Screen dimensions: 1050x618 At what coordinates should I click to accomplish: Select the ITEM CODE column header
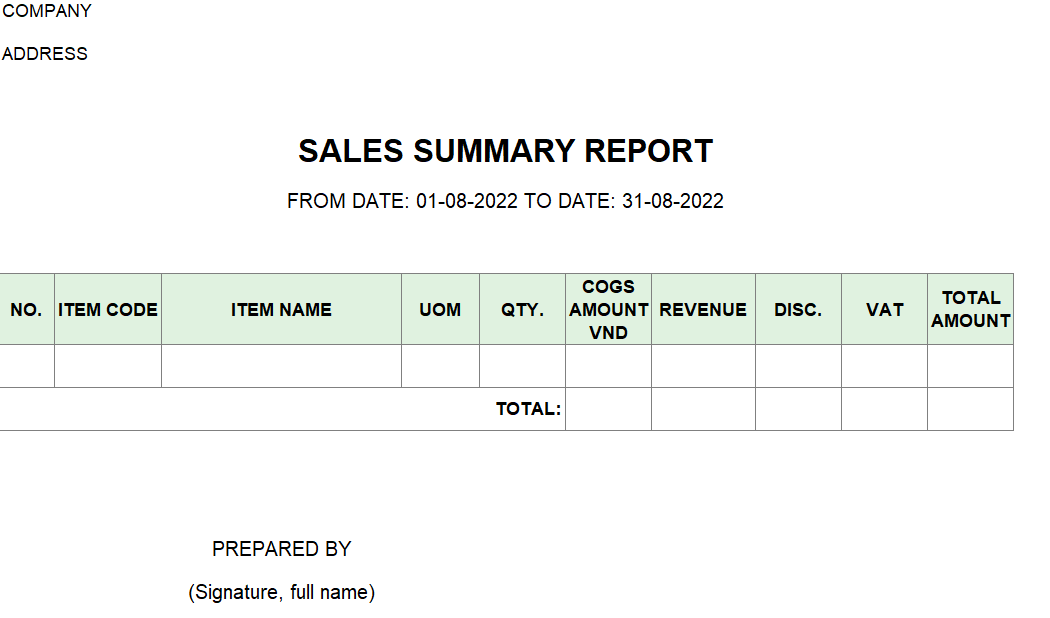pos(108,309)
